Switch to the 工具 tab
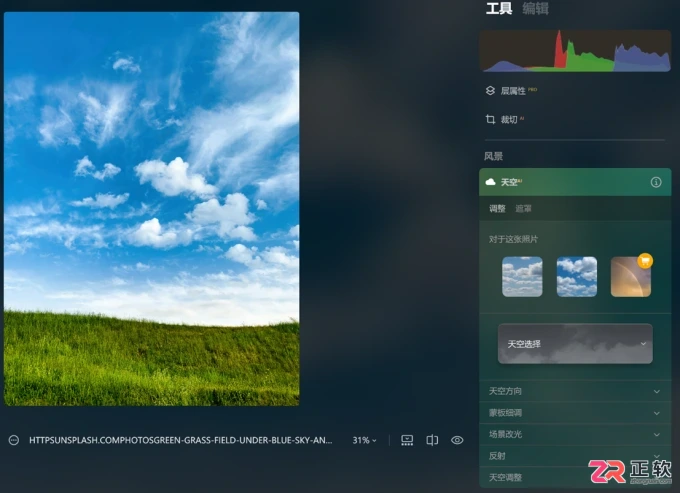The image size is (680, 493). (499, 8)
